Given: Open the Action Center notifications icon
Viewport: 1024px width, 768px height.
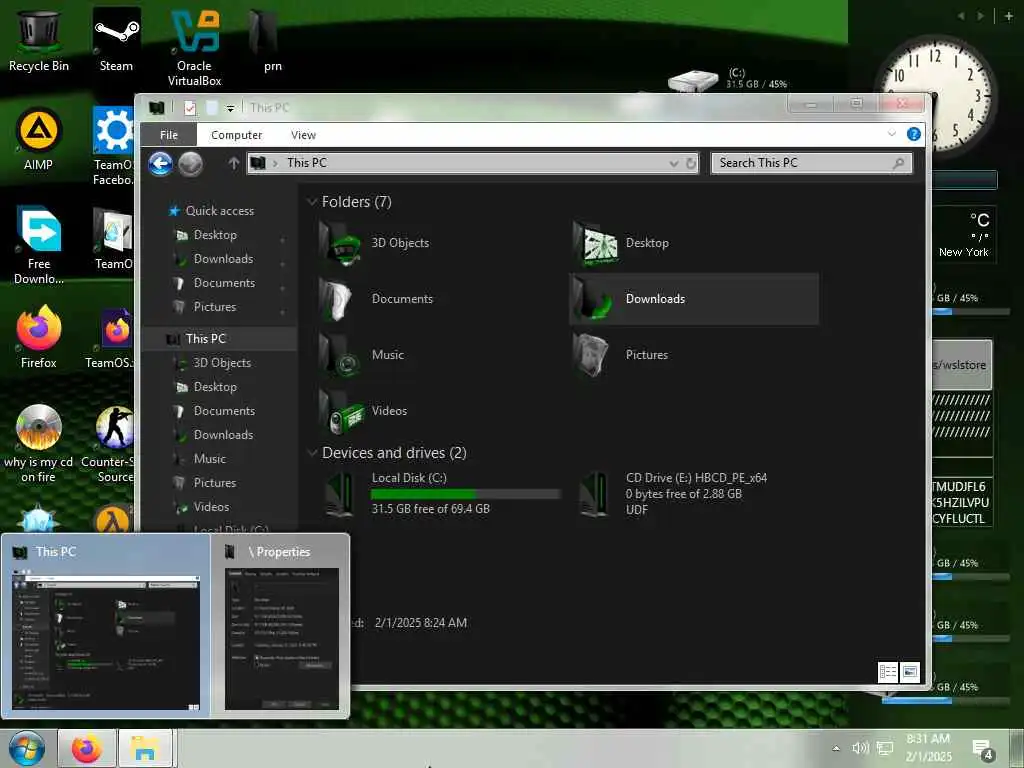Looking at the screenshot, I should (983, 750).
